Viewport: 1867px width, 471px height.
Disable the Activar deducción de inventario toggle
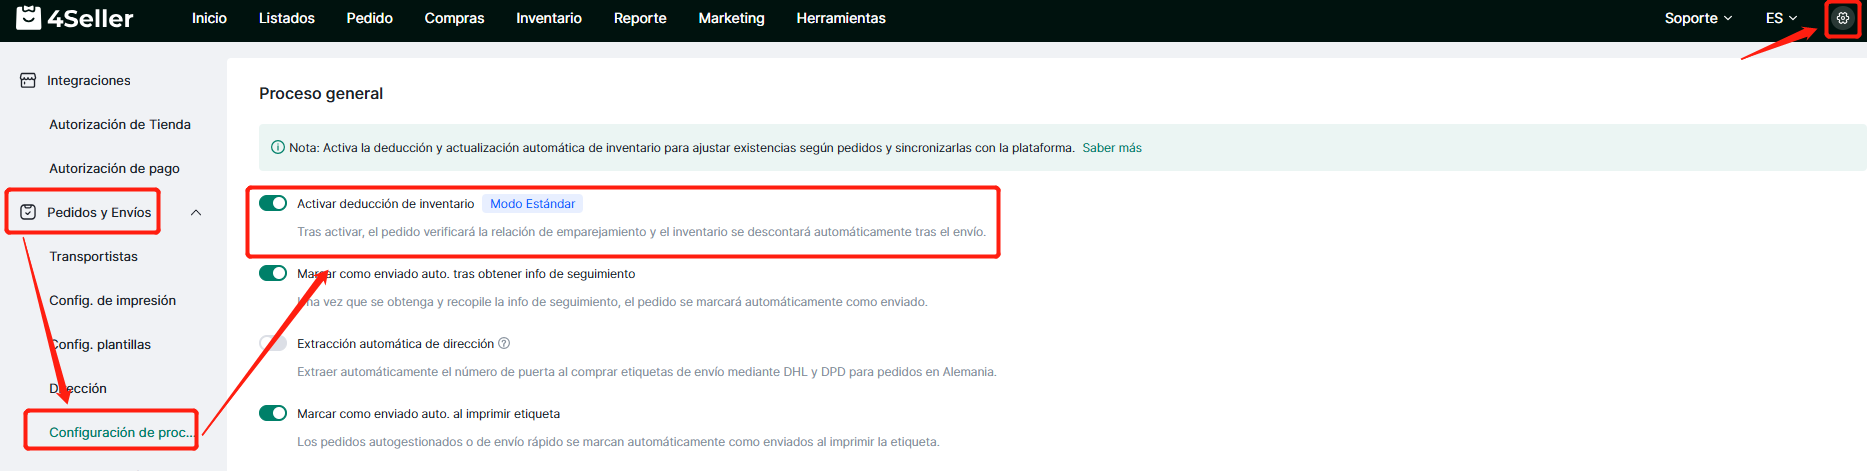tap(273, 203)
